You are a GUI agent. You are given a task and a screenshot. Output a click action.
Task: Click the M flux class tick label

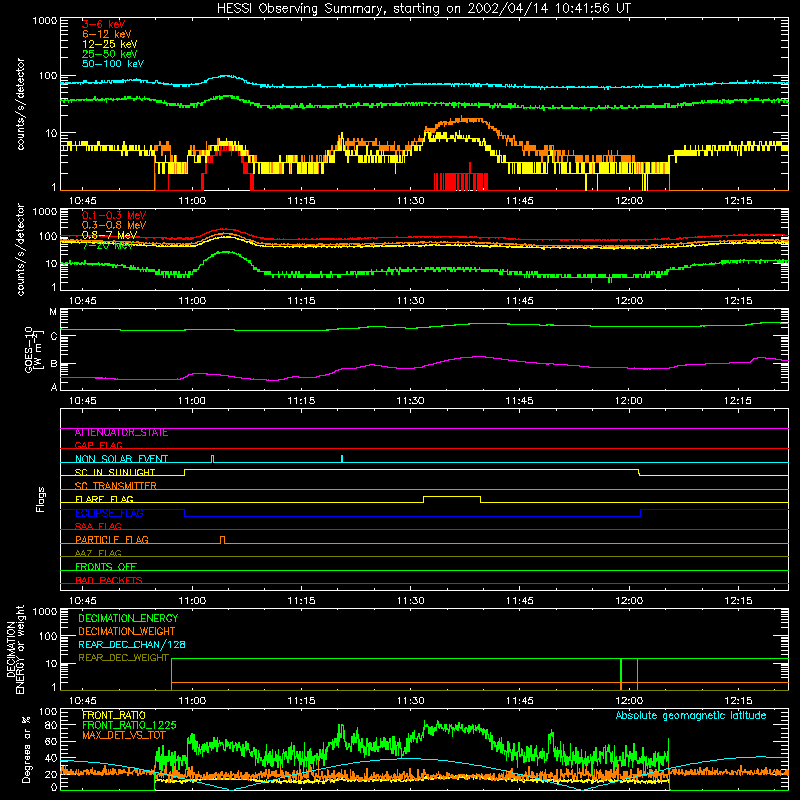click(53, 312)
